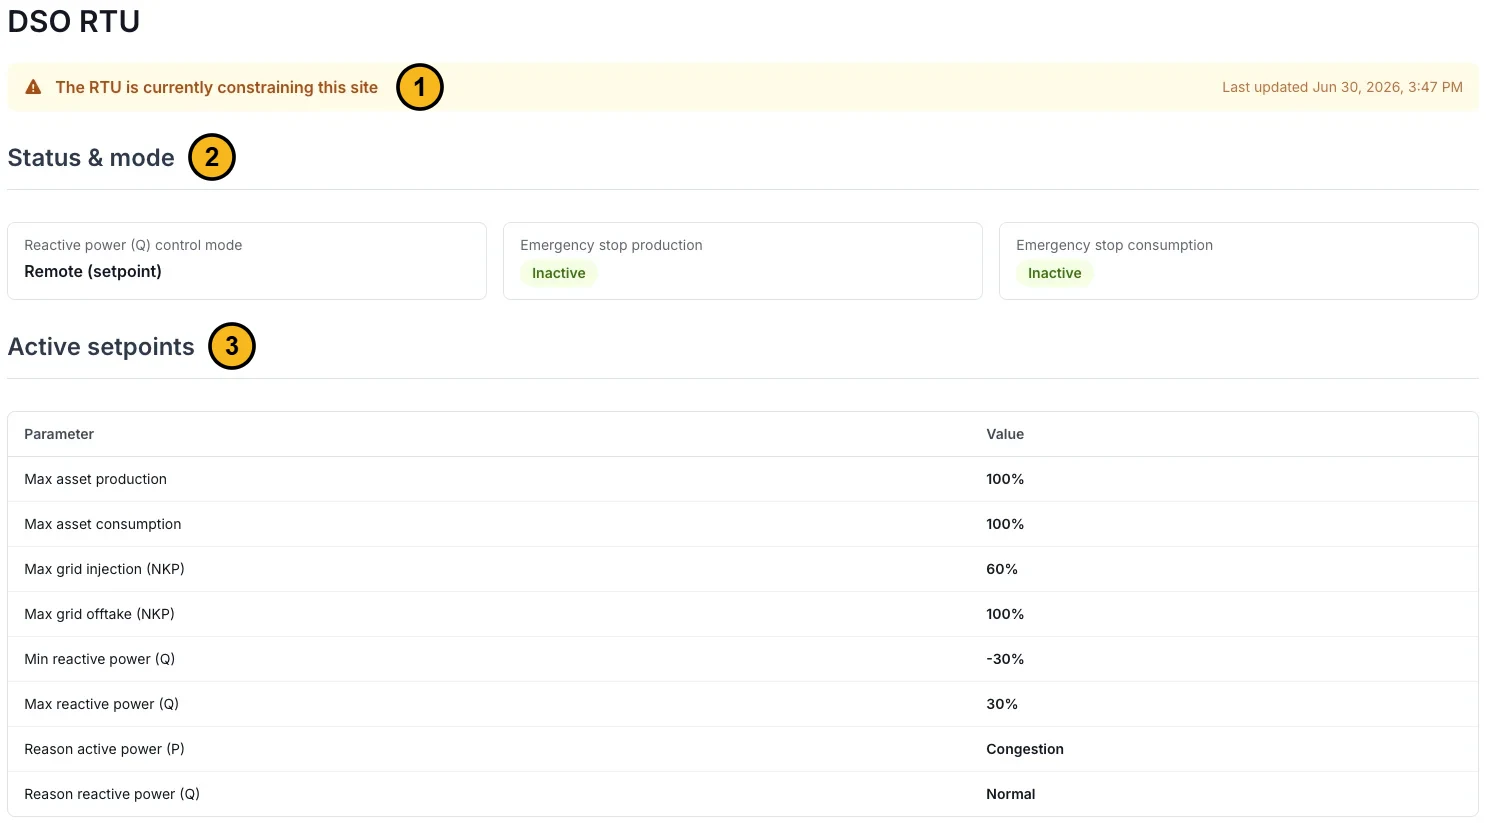Click annotation marker number 1
This screenshot has height=823, width=1486.
[x=419, y=87]
